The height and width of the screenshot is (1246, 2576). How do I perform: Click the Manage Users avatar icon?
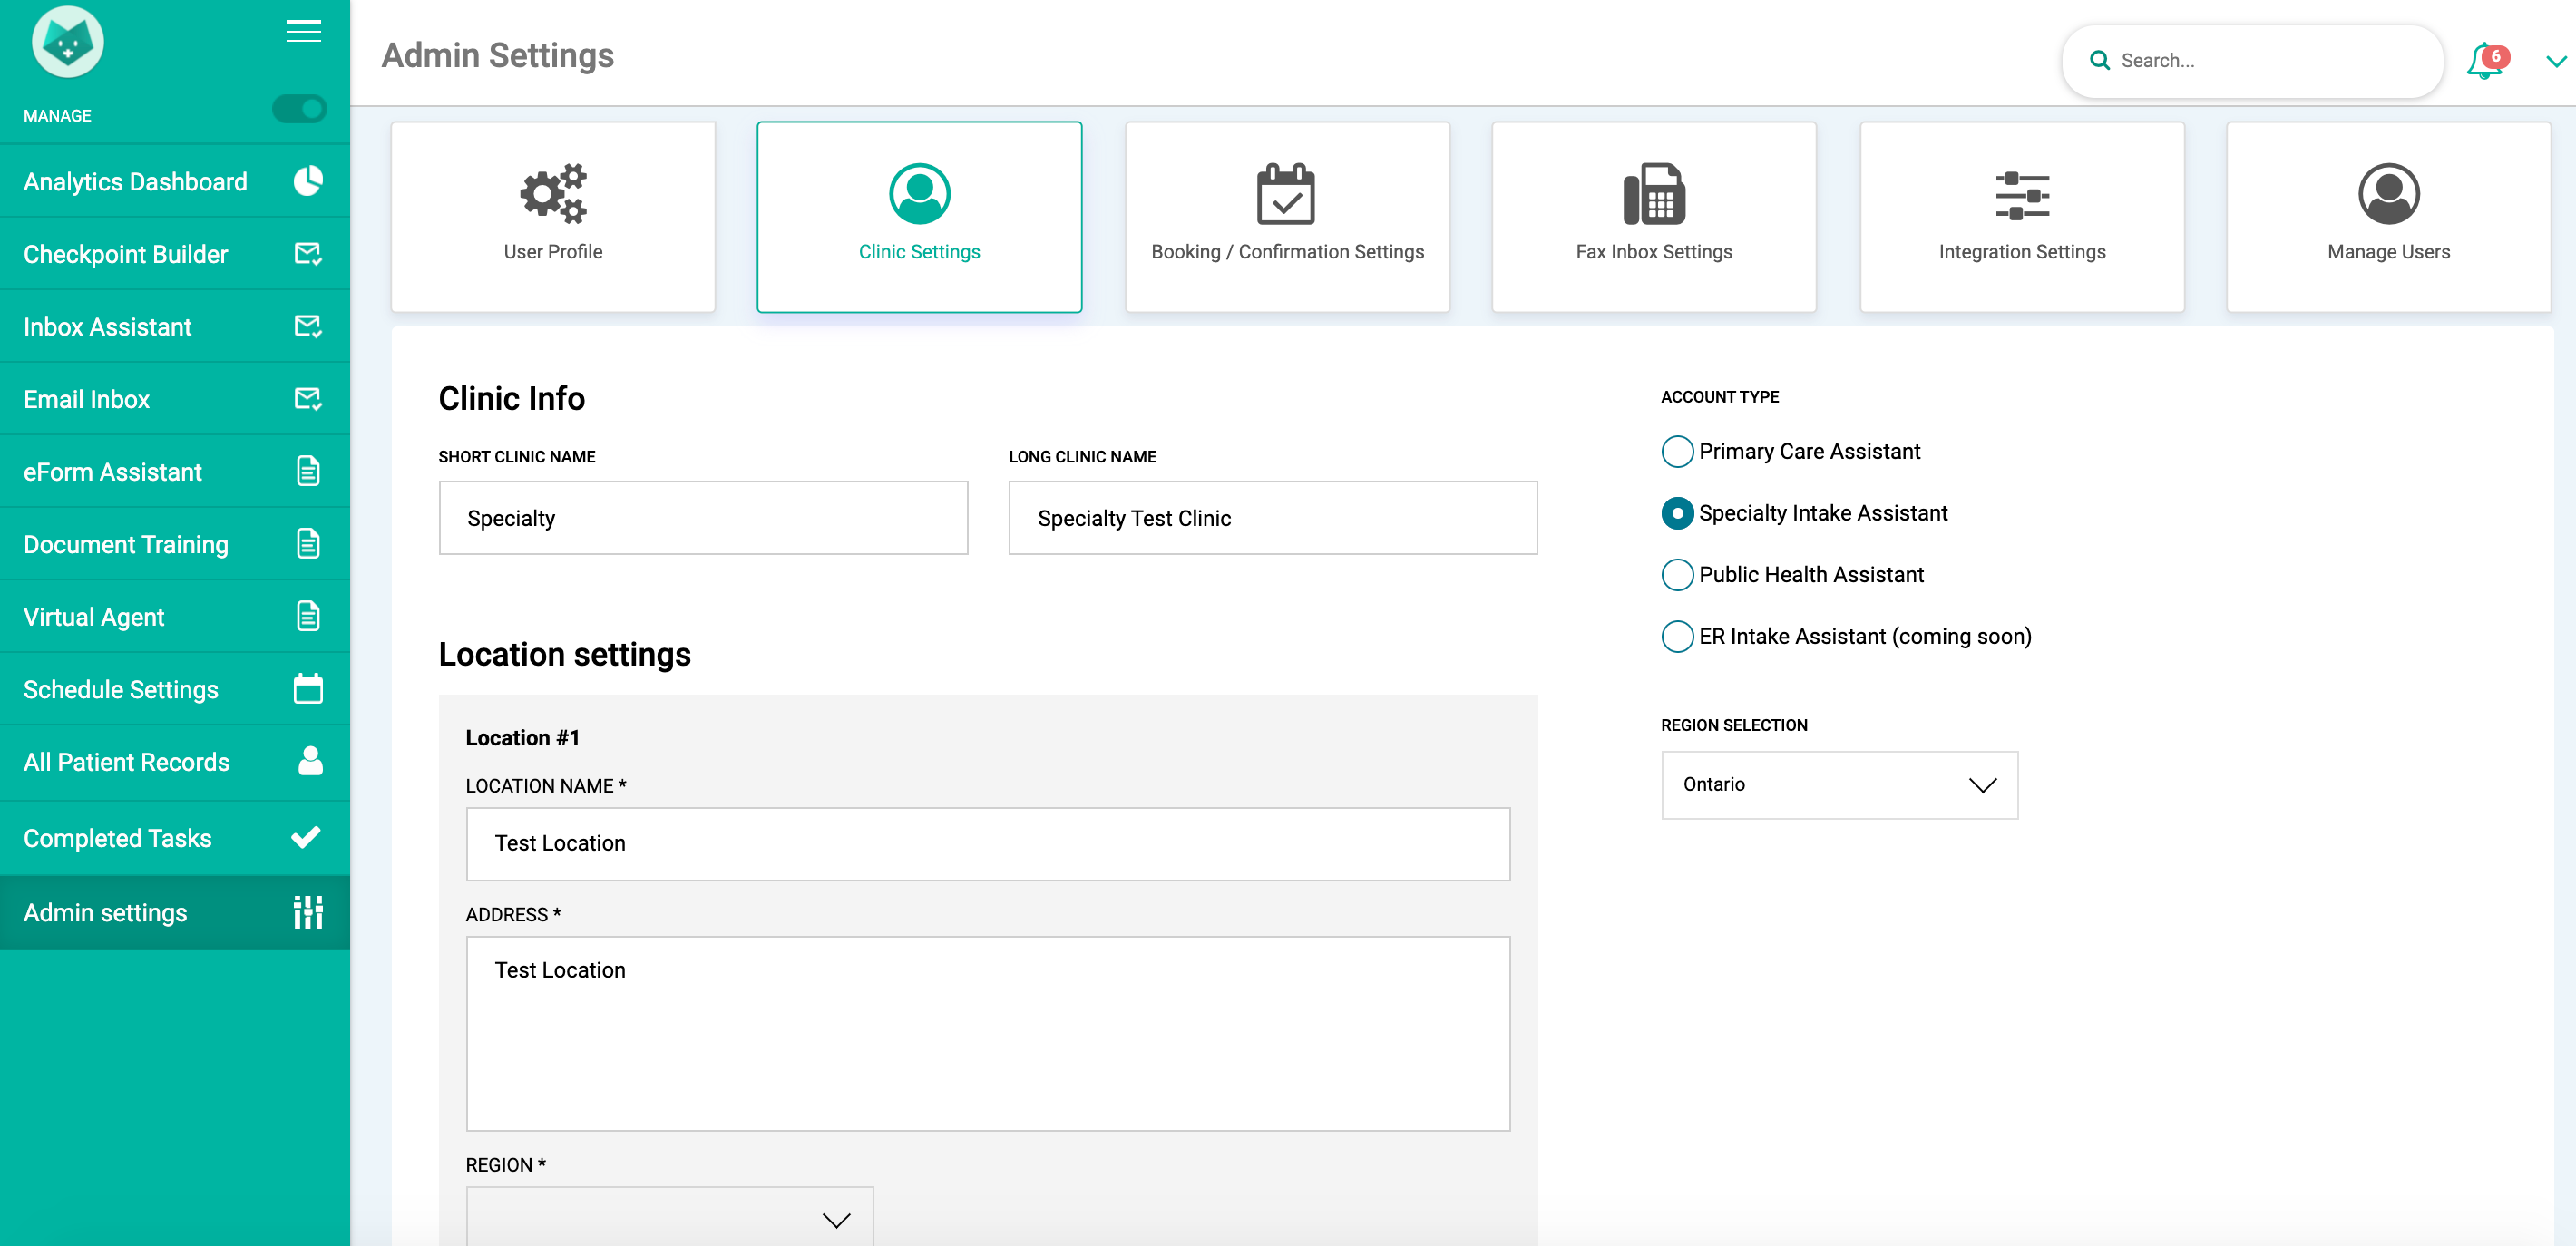2388,193
